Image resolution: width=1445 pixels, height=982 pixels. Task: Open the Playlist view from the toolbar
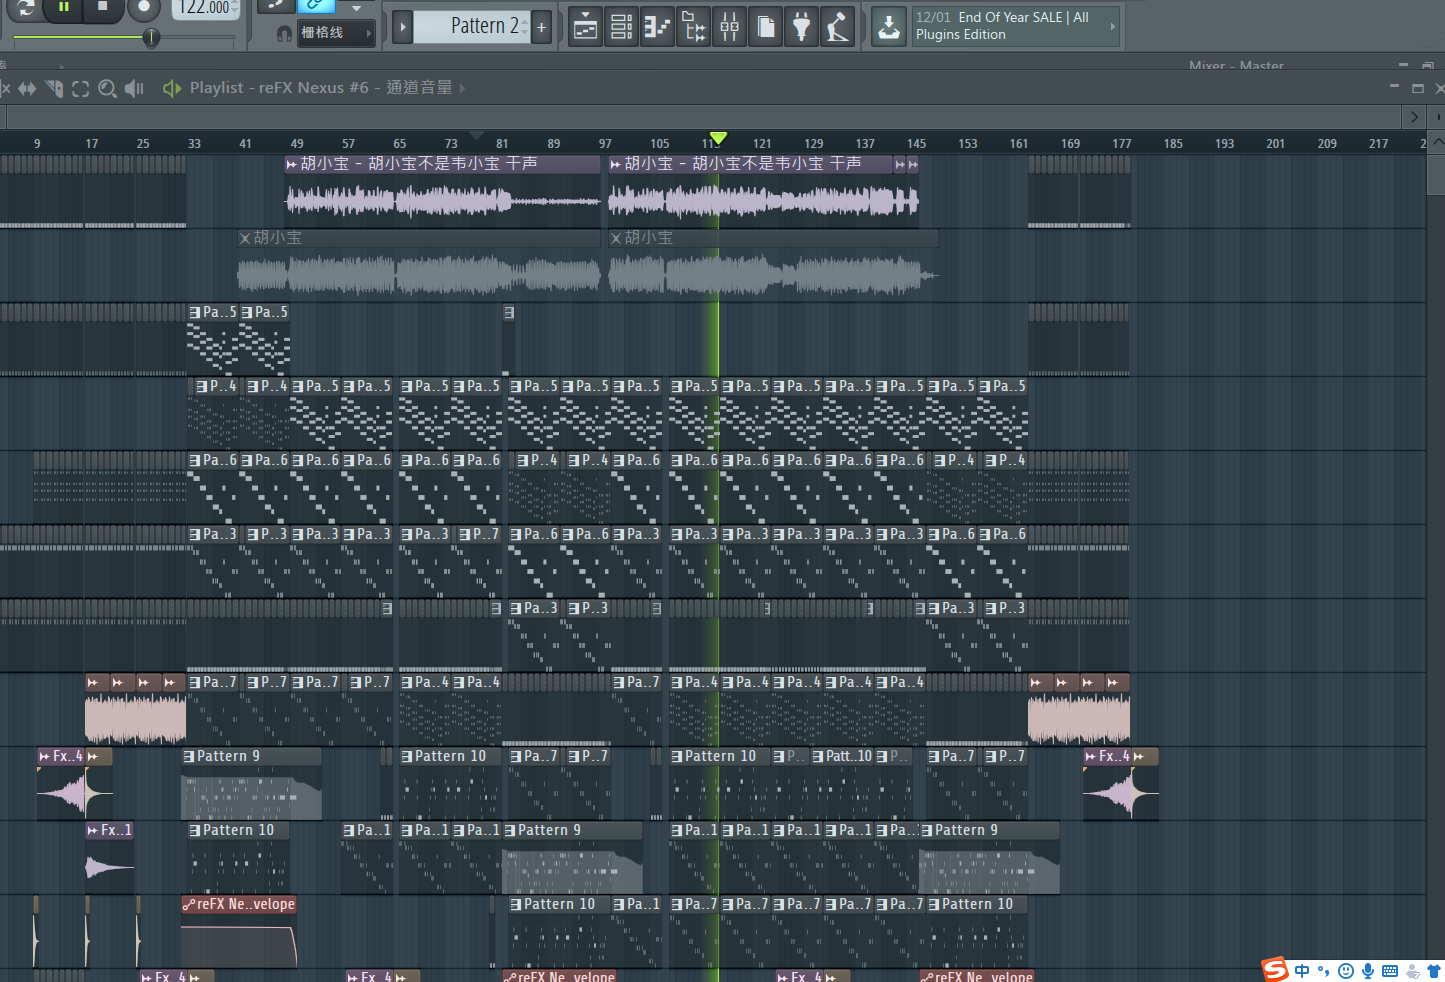click(x=586, y=27)
